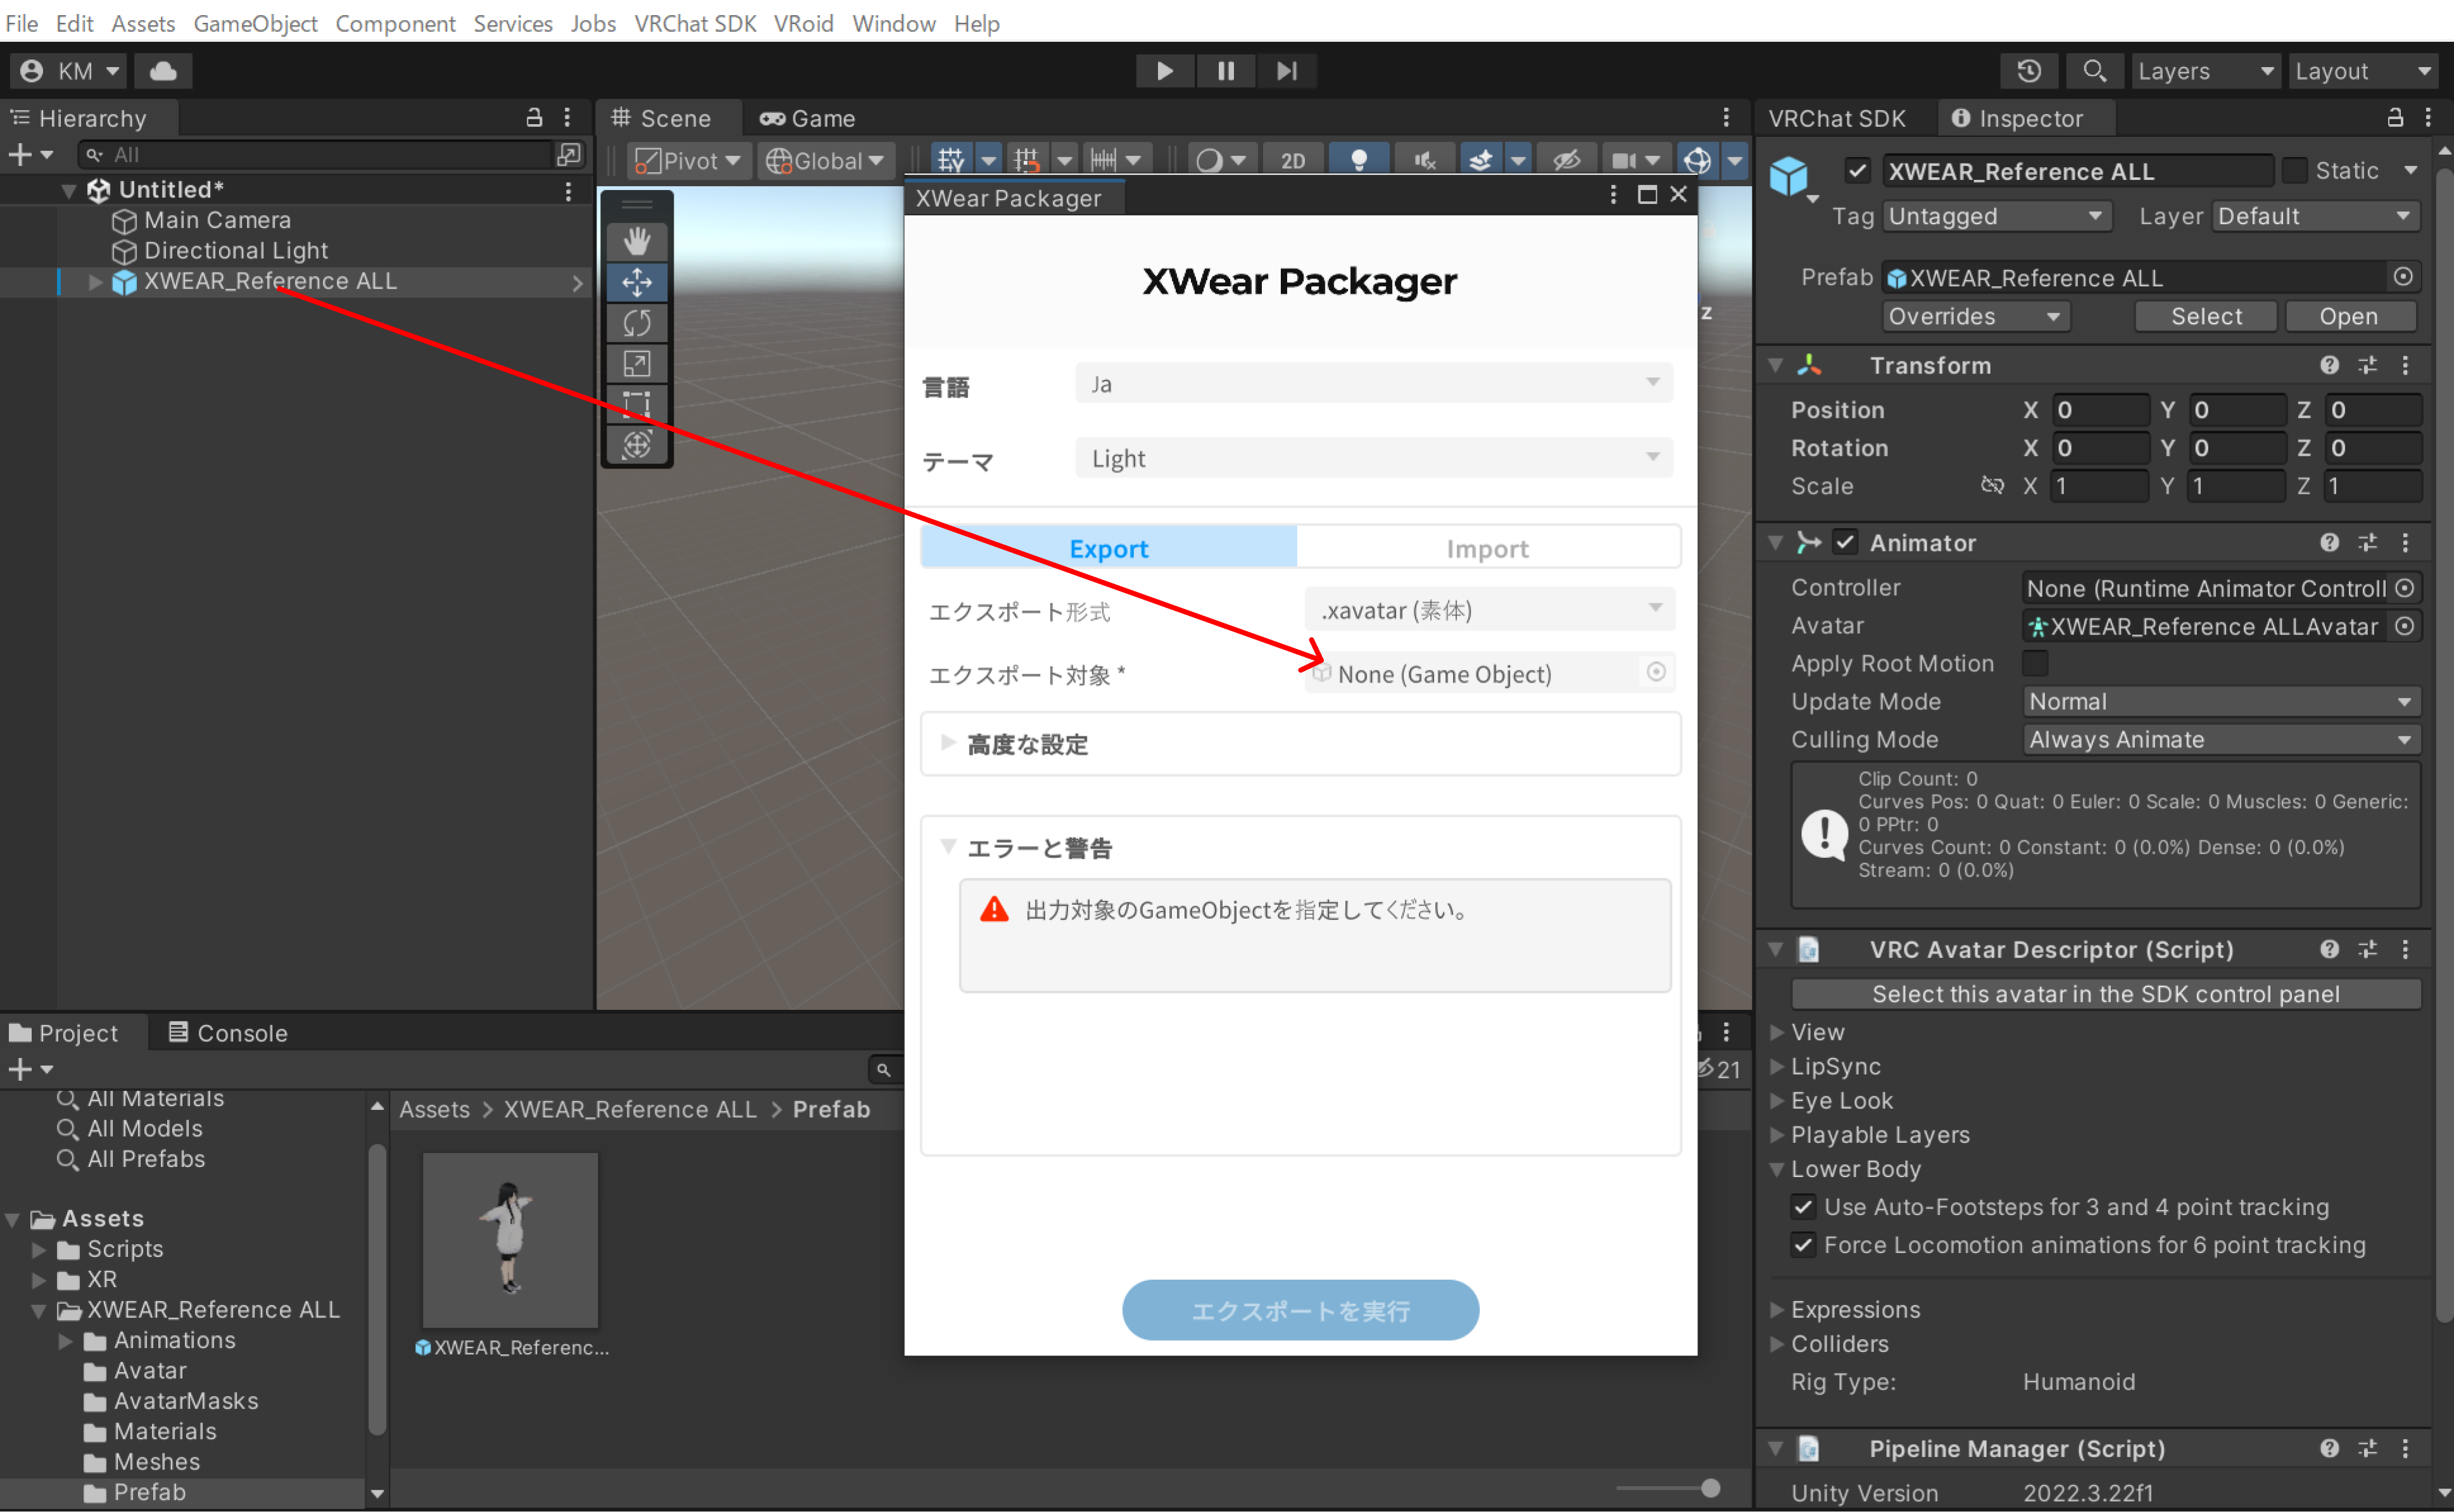Toggle scene audio mute icon
Screen dimensions: 2454x1512
coord(1424,160)
